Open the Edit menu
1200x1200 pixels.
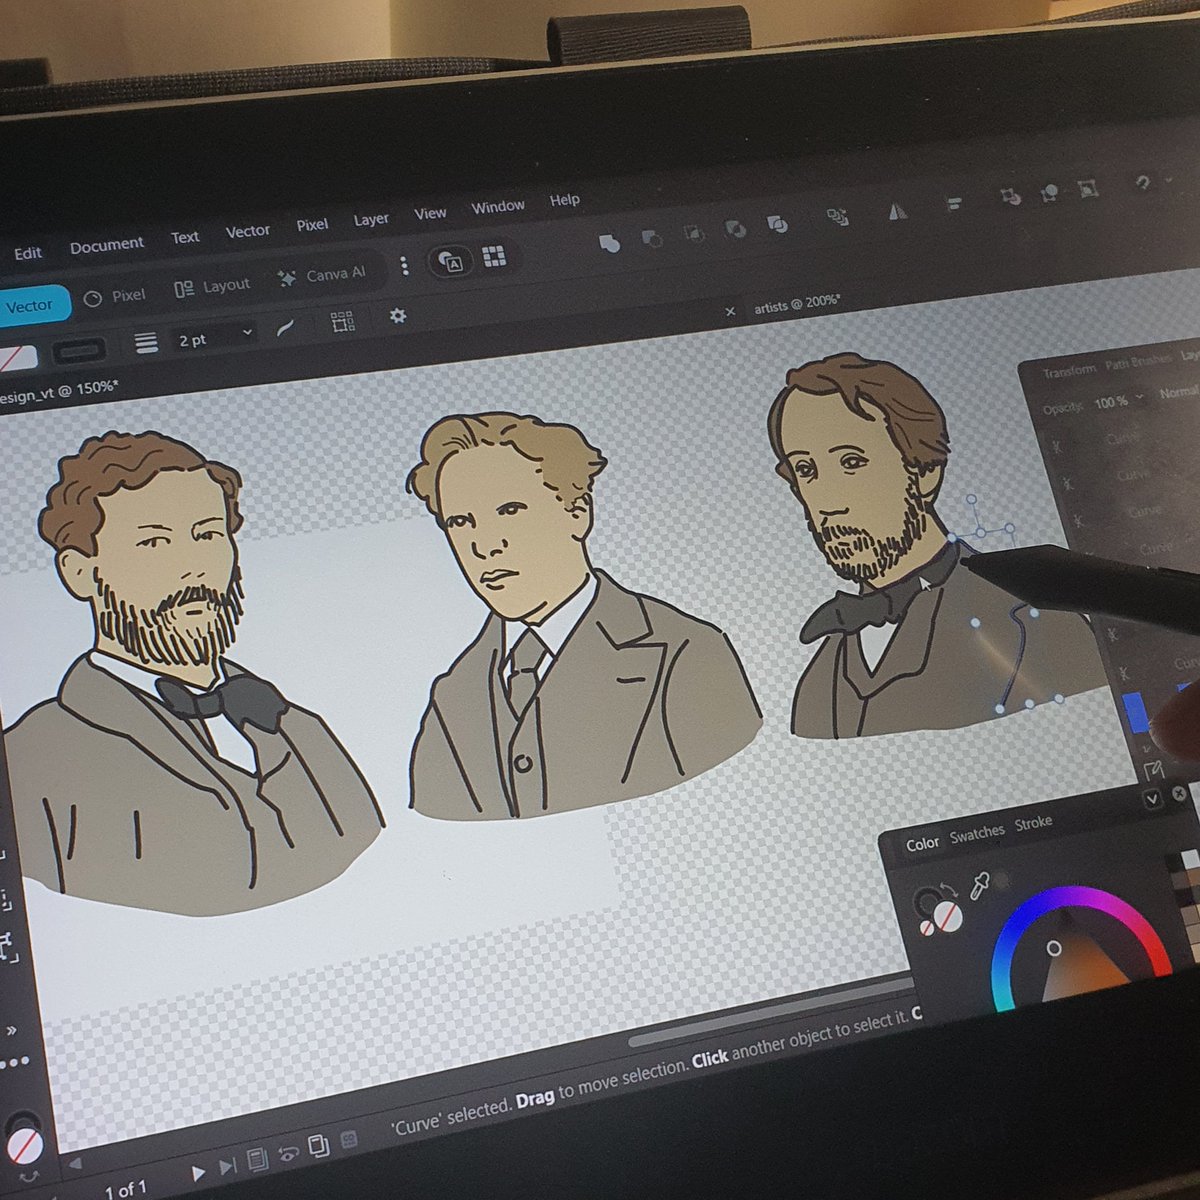click(28, 253)
